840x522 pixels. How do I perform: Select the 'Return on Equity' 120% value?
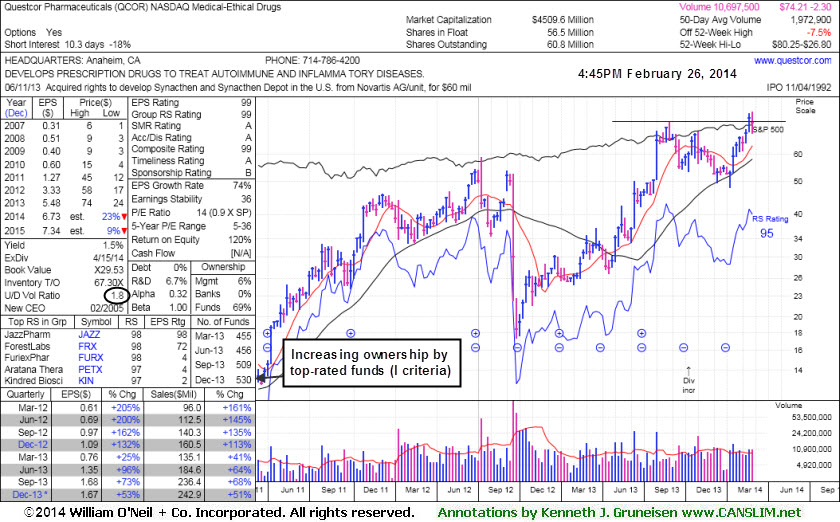239,240
